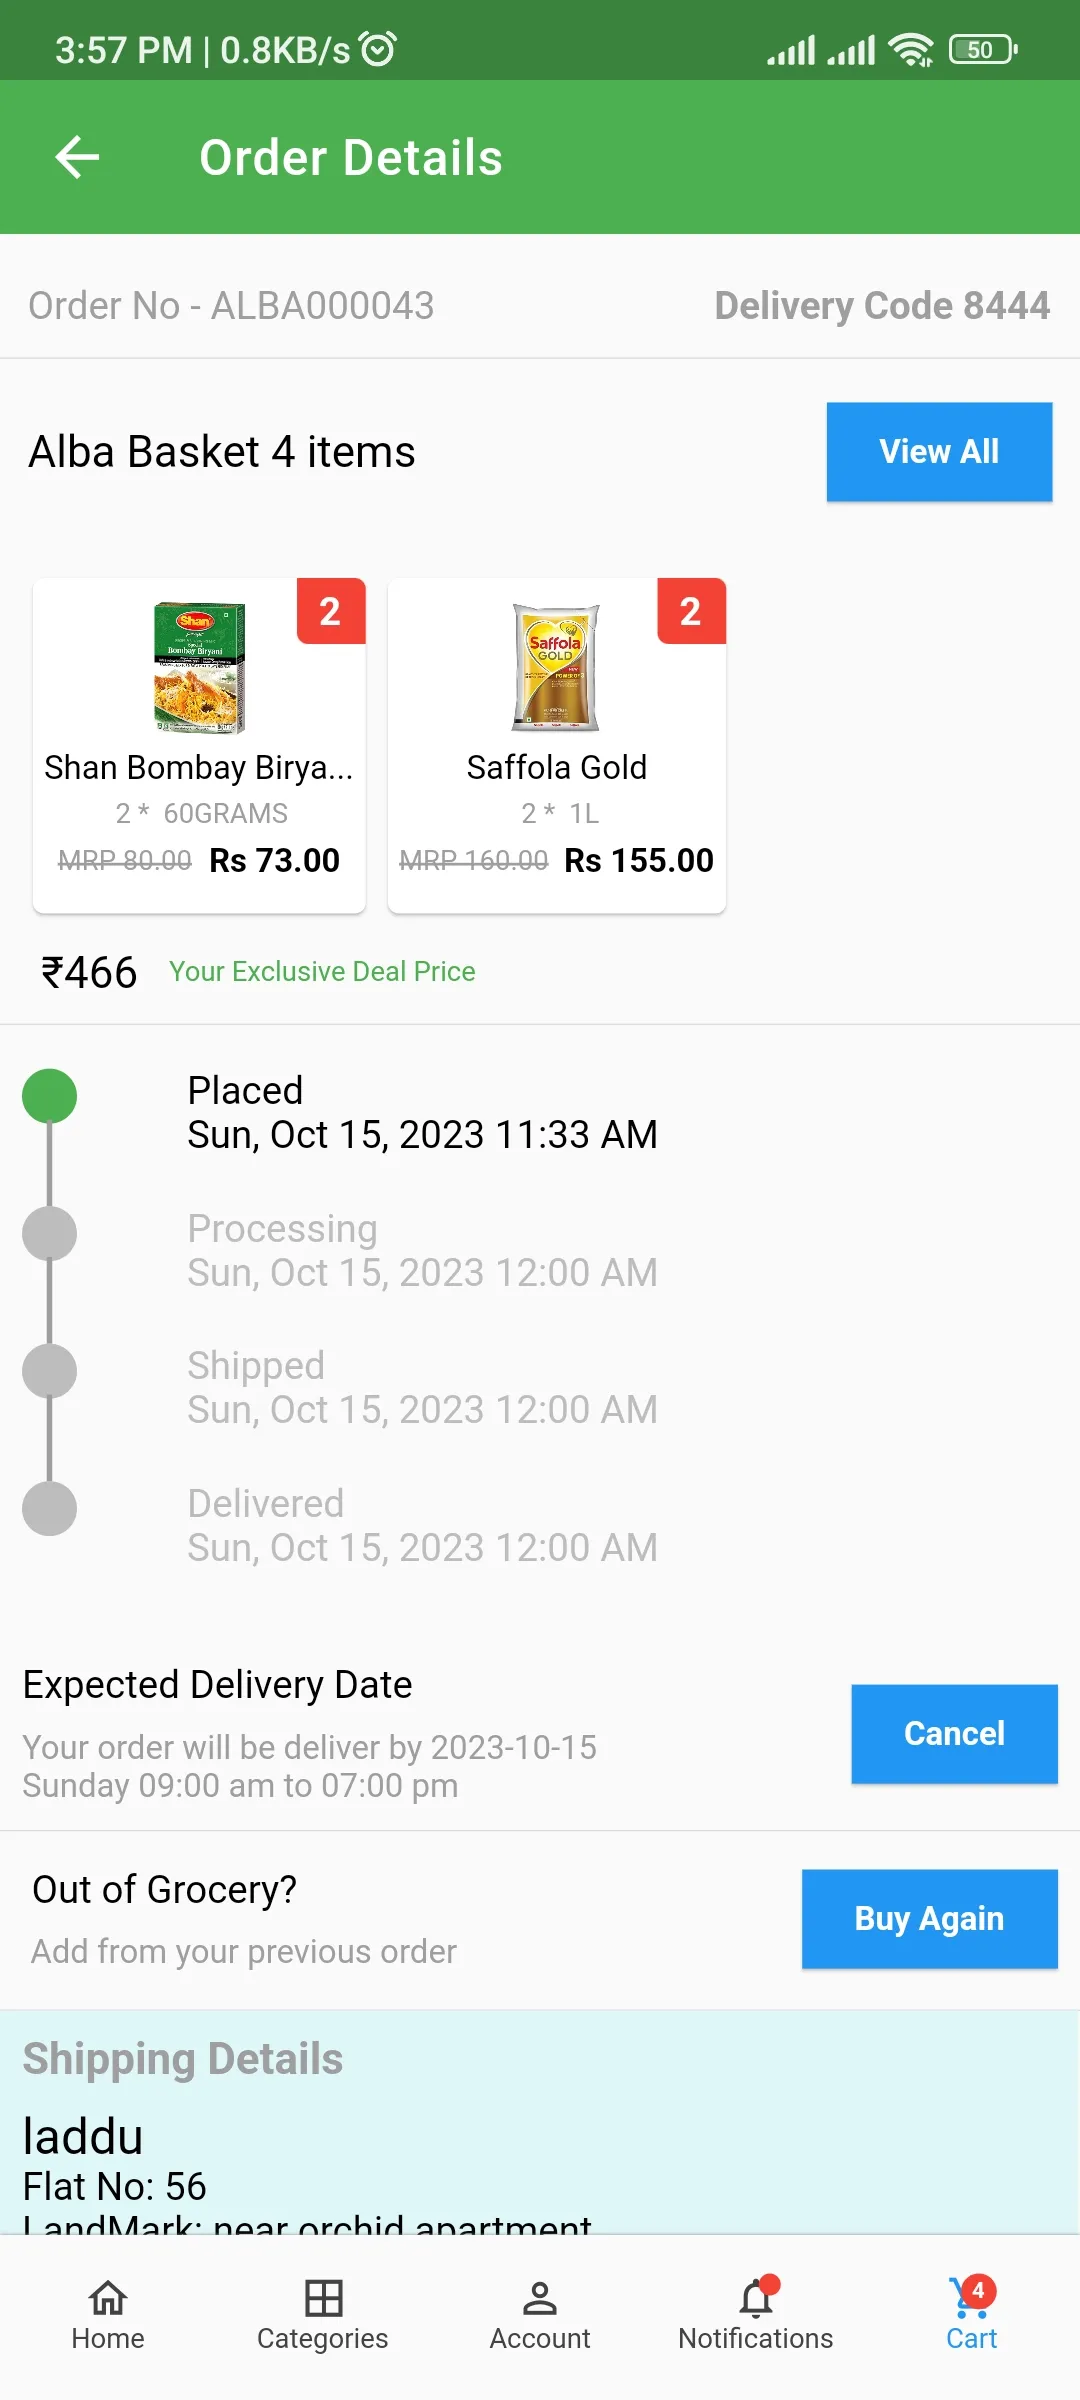
Task: Tap the Shipping Details heading
Action: click(x=183, y=2059)
